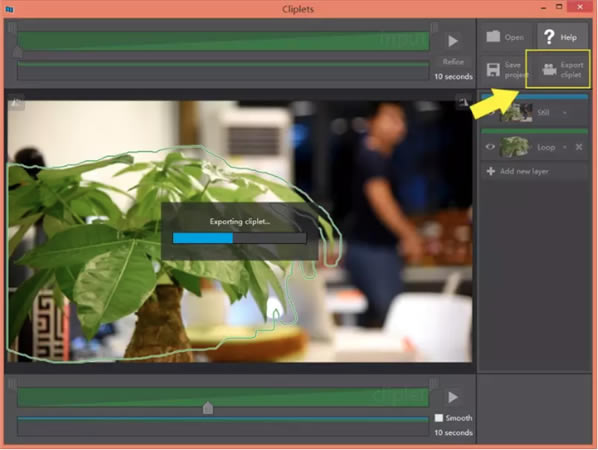
Task: Play the input video timeline at top
Action: [453, 40]
